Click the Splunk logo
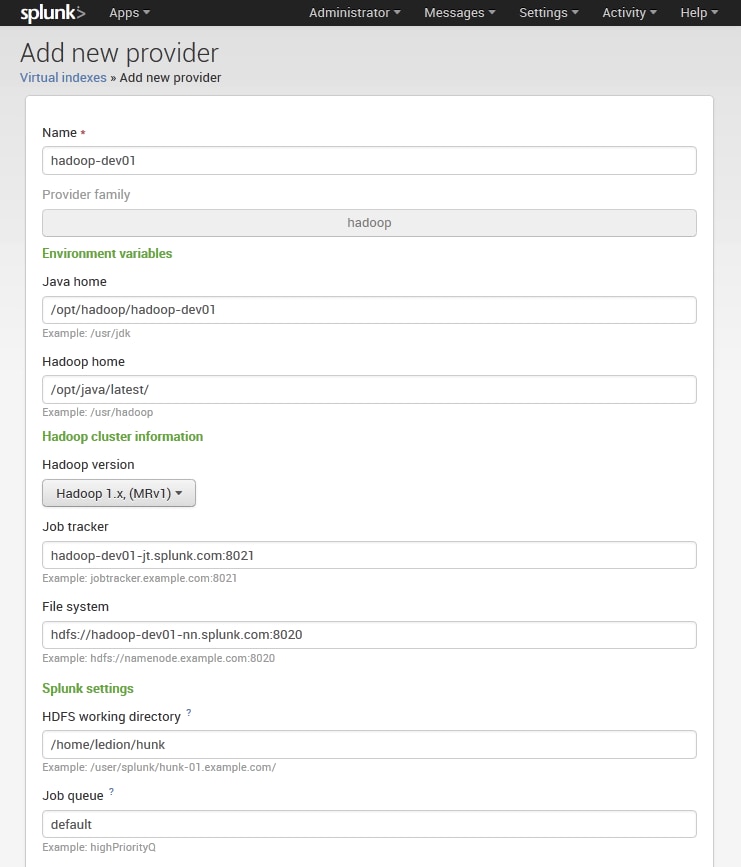Viewport: 741px width, 867px height. coord(53,13)
